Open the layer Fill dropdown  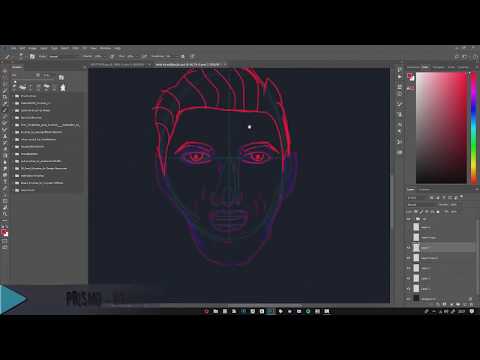coord(453,212)
